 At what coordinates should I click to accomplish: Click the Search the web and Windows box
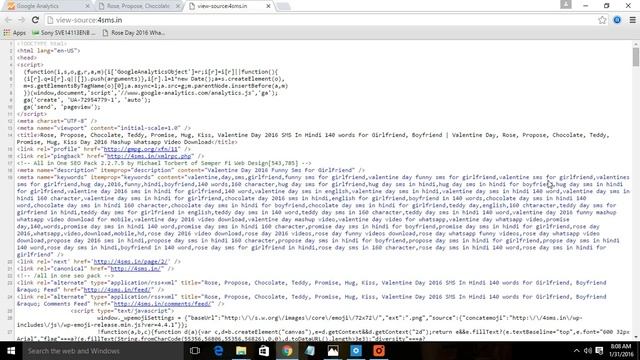[103, 351]
